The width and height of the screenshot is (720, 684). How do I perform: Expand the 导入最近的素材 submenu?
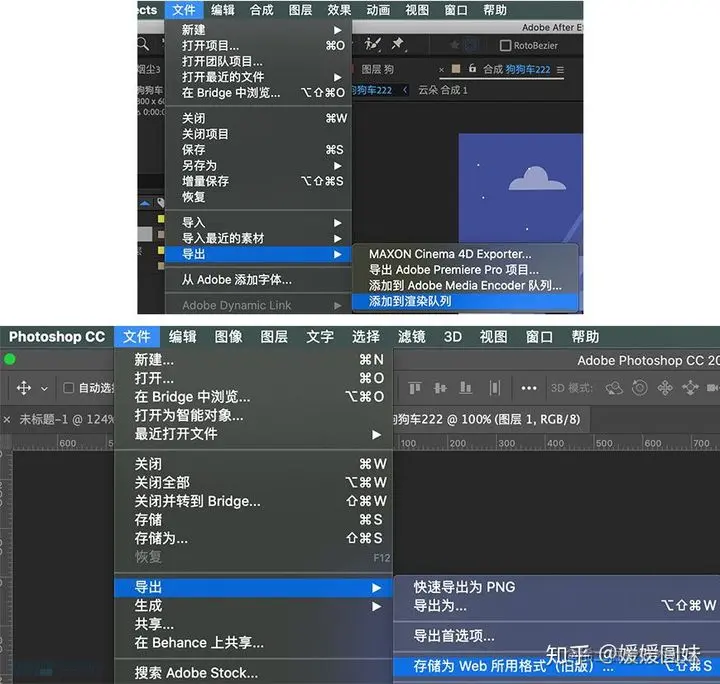point(338,238)
